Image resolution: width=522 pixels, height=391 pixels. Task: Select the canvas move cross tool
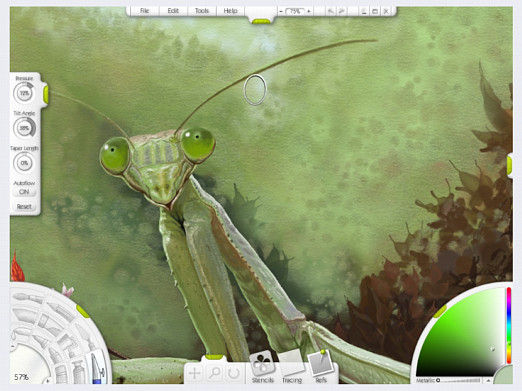(195, 373)
